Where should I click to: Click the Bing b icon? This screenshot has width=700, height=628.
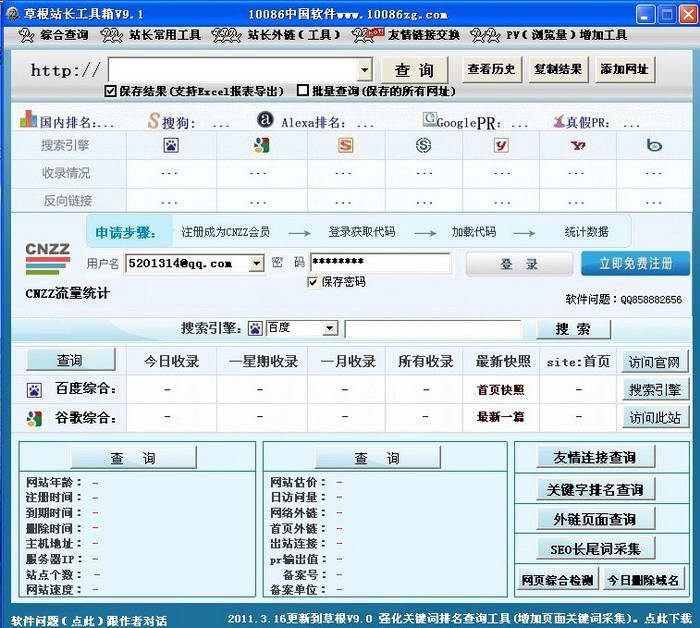[654, 146]
